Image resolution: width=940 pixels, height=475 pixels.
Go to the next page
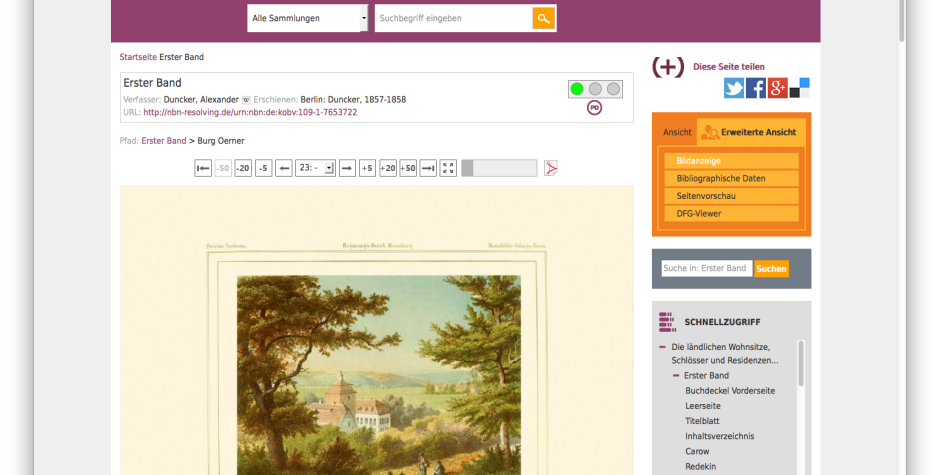click(347, 169)
